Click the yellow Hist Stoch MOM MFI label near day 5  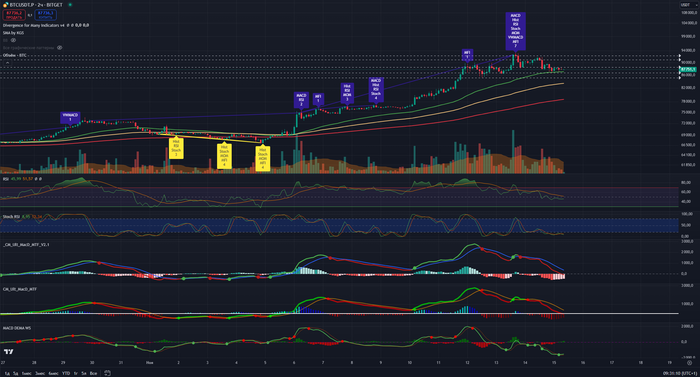262,159
